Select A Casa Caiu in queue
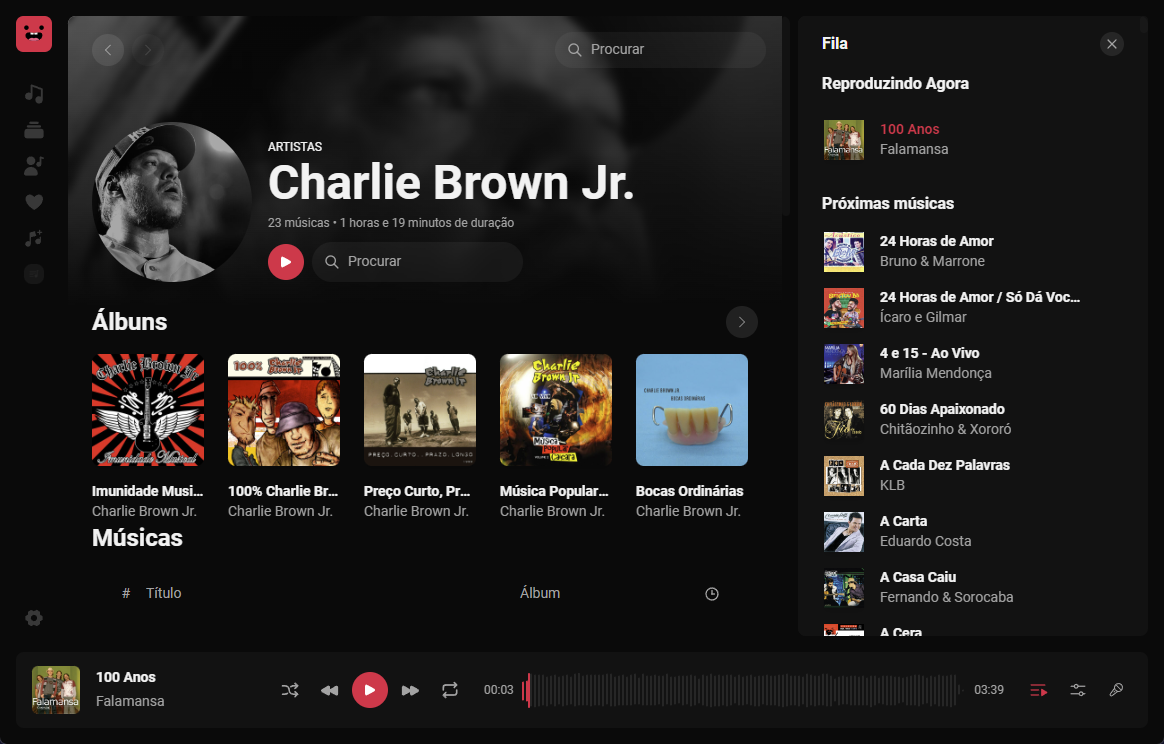Screen dimensions: 1164x744 pyautogui.click(x=972, y=587)
